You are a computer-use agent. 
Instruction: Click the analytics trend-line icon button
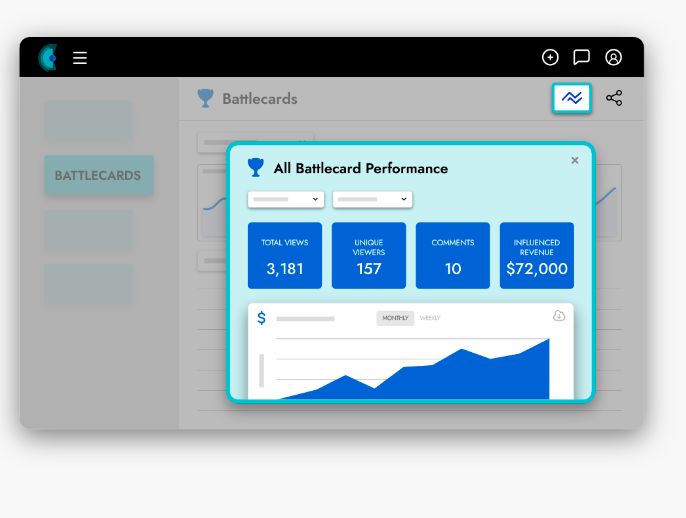[x=572, y=98]
